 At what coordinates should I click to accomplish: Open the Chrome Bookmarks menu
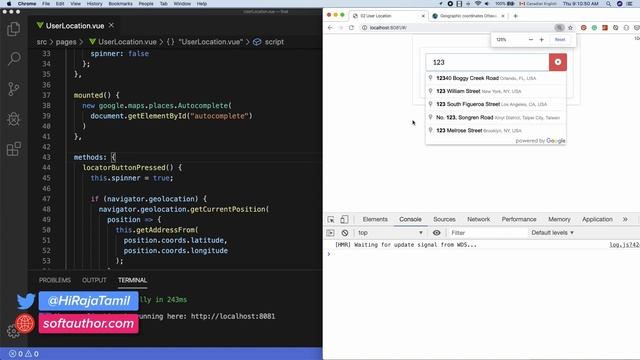tap(120, 4)
